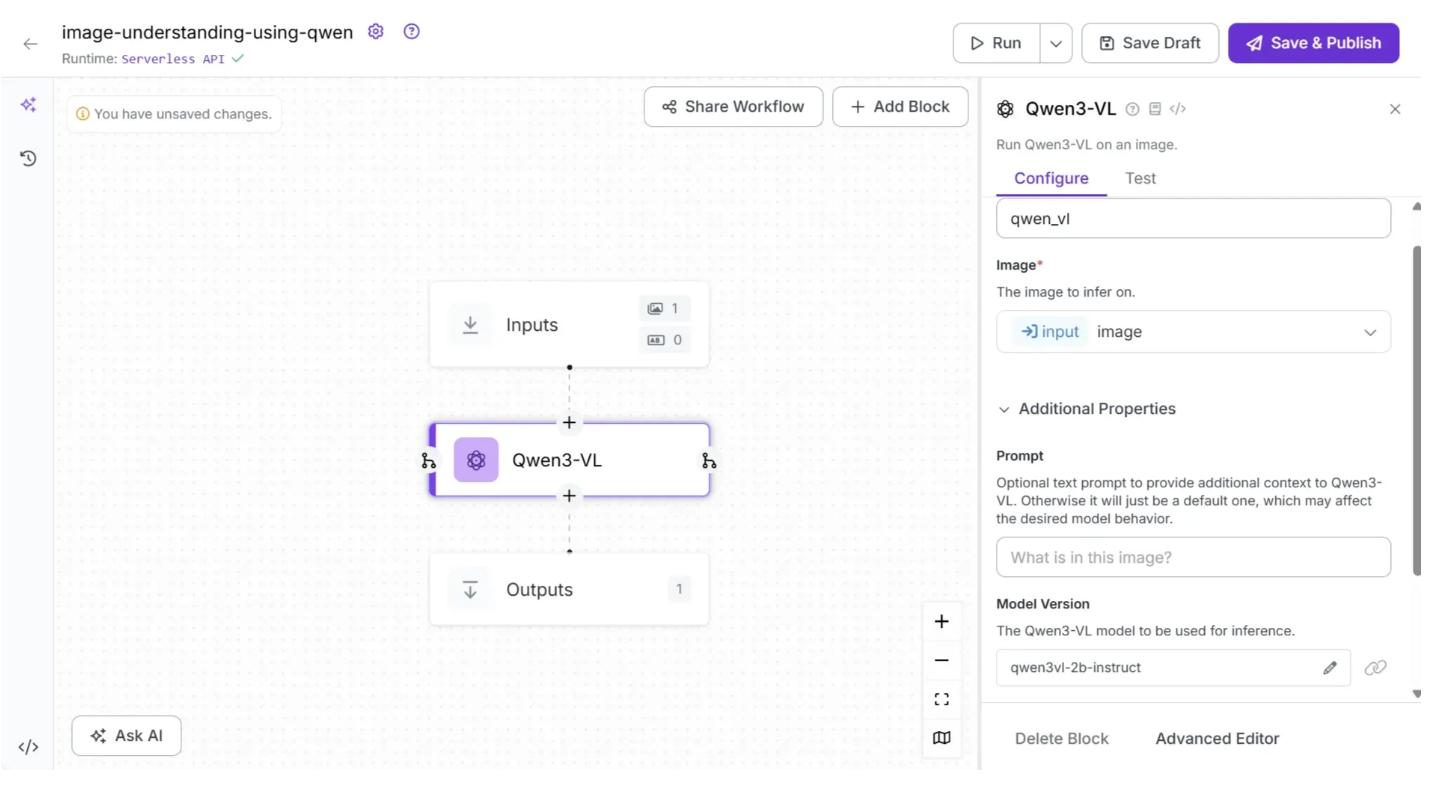Click the Add Block button
1446x790 pixels.
(900, 107)
